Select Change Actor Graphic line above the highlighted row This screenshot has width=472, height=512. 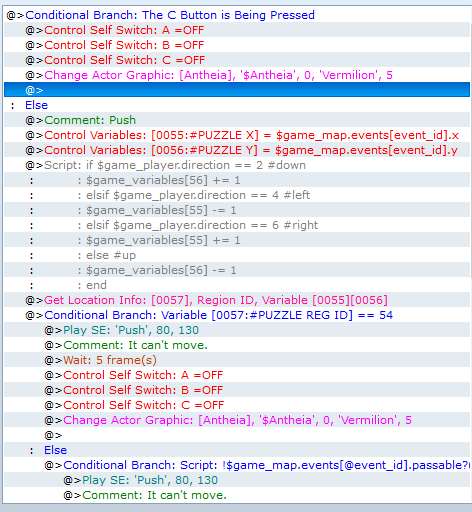pos(237,75)
